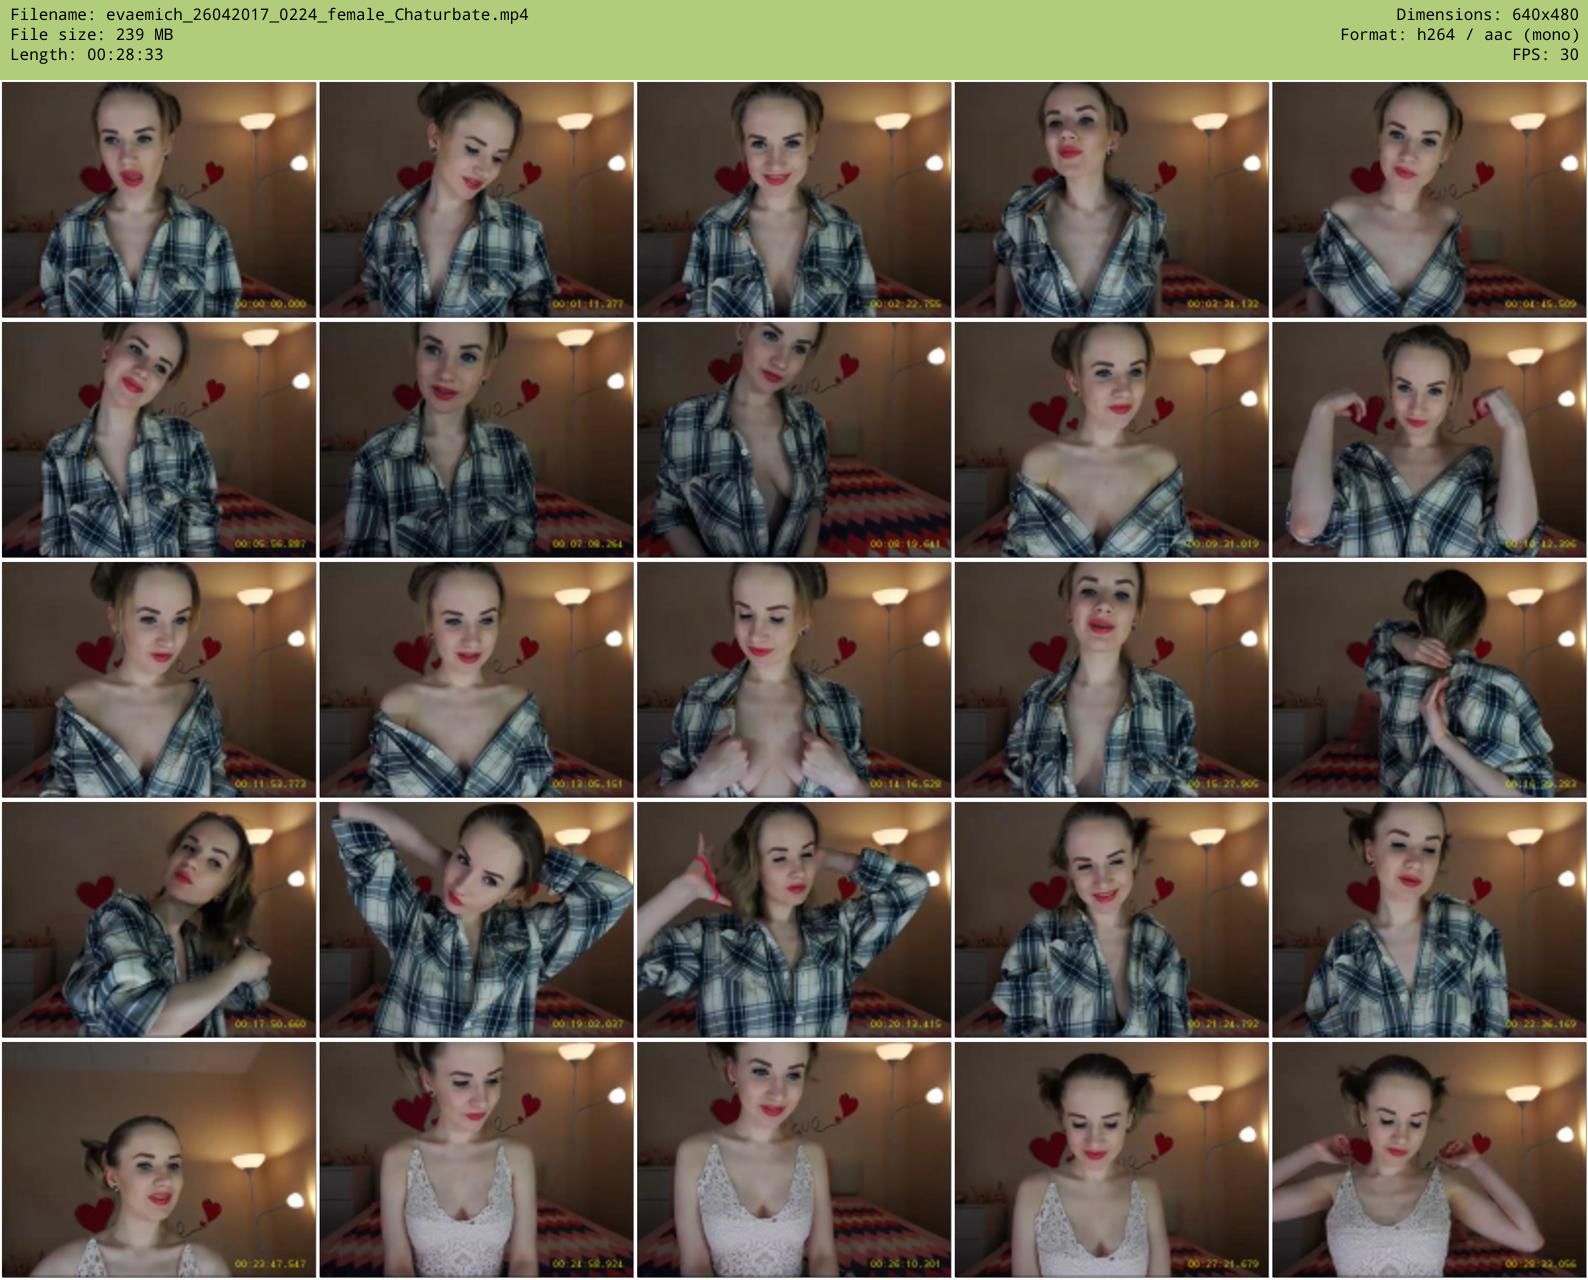Image resolution: width=1588 pixels, height=1280 pixels.
Task: Click the Format h264 / aac label
Action: [1459, 35]
